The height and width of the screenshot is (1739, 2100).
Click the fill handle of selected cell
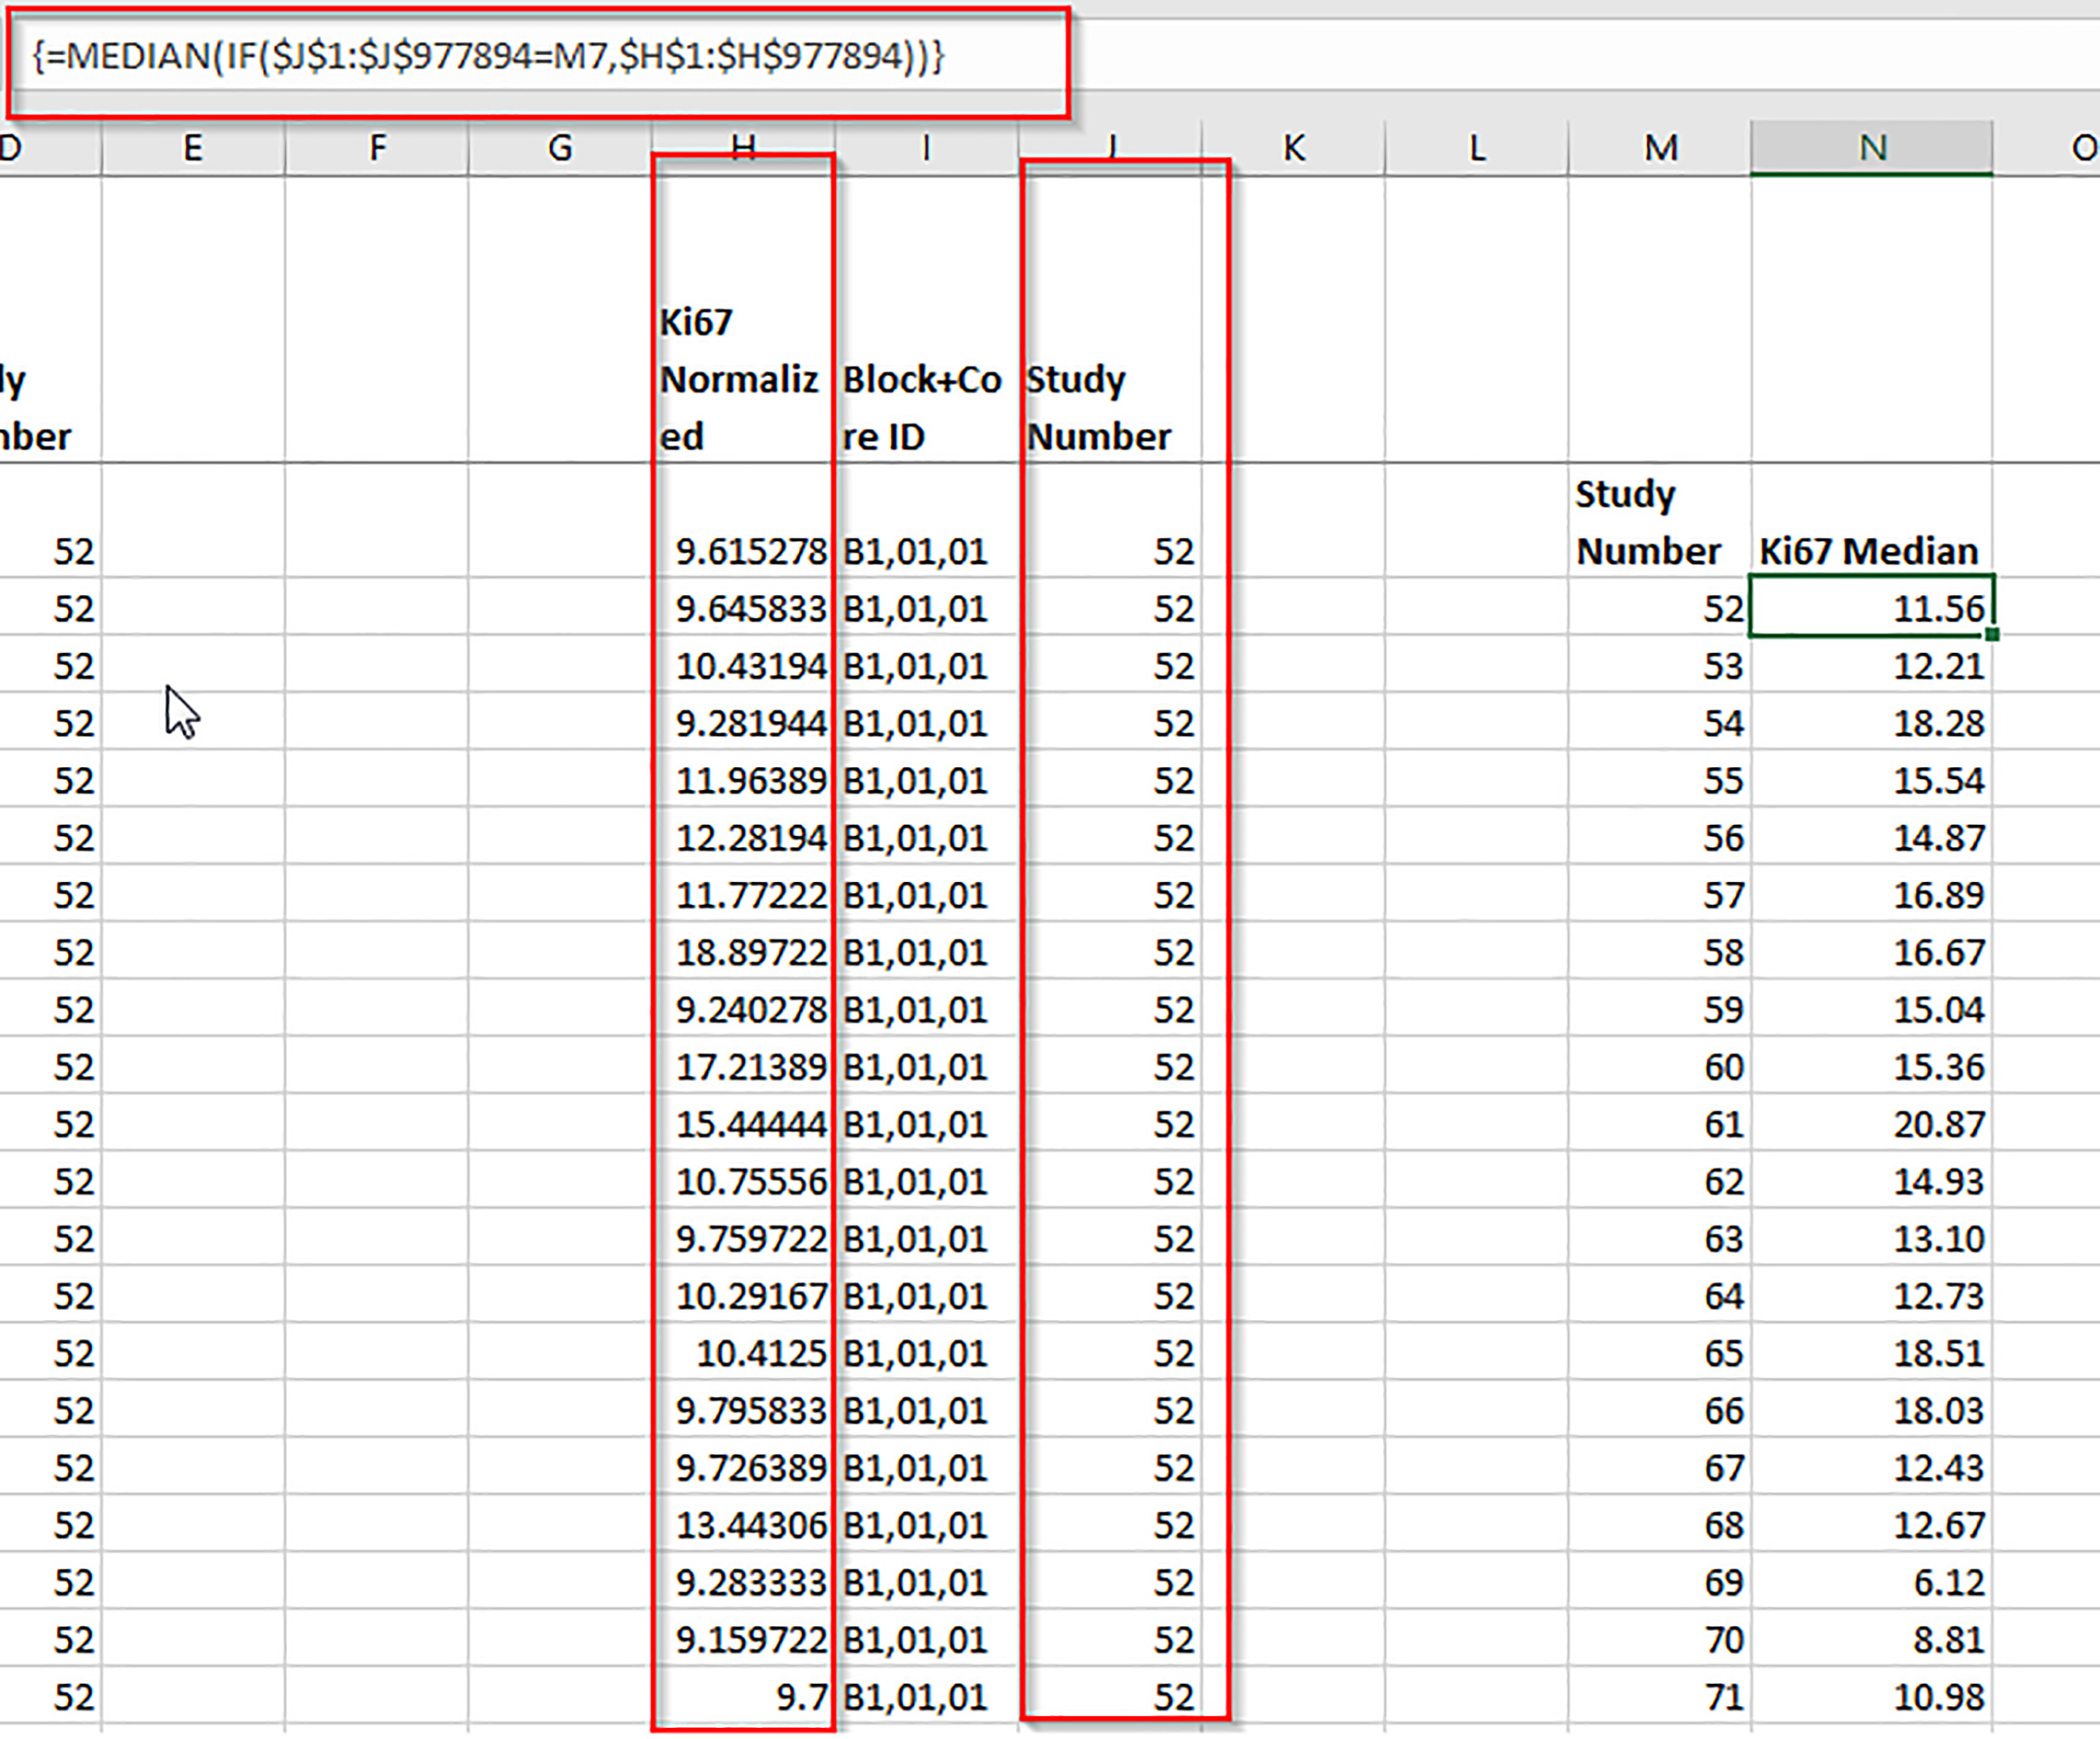(1991, 635)
